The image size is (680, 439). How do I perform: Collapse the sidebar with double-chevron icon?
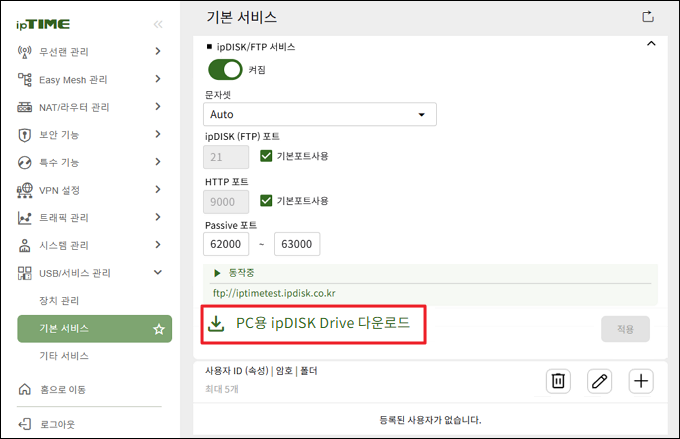(x=158, y=24)
